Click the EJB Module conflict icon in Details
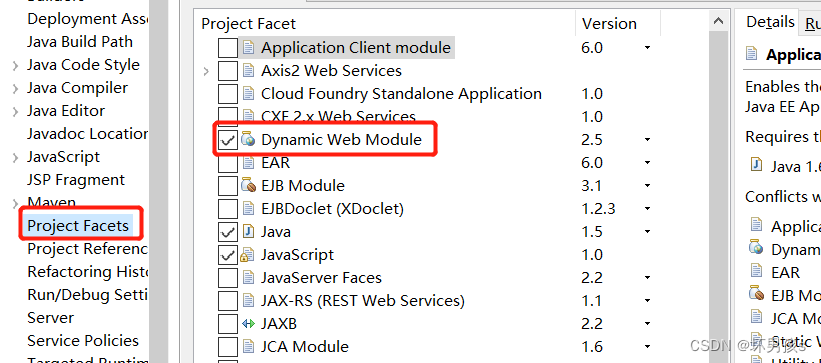This screenshot has height=363, width=821. tap(756, 294)
